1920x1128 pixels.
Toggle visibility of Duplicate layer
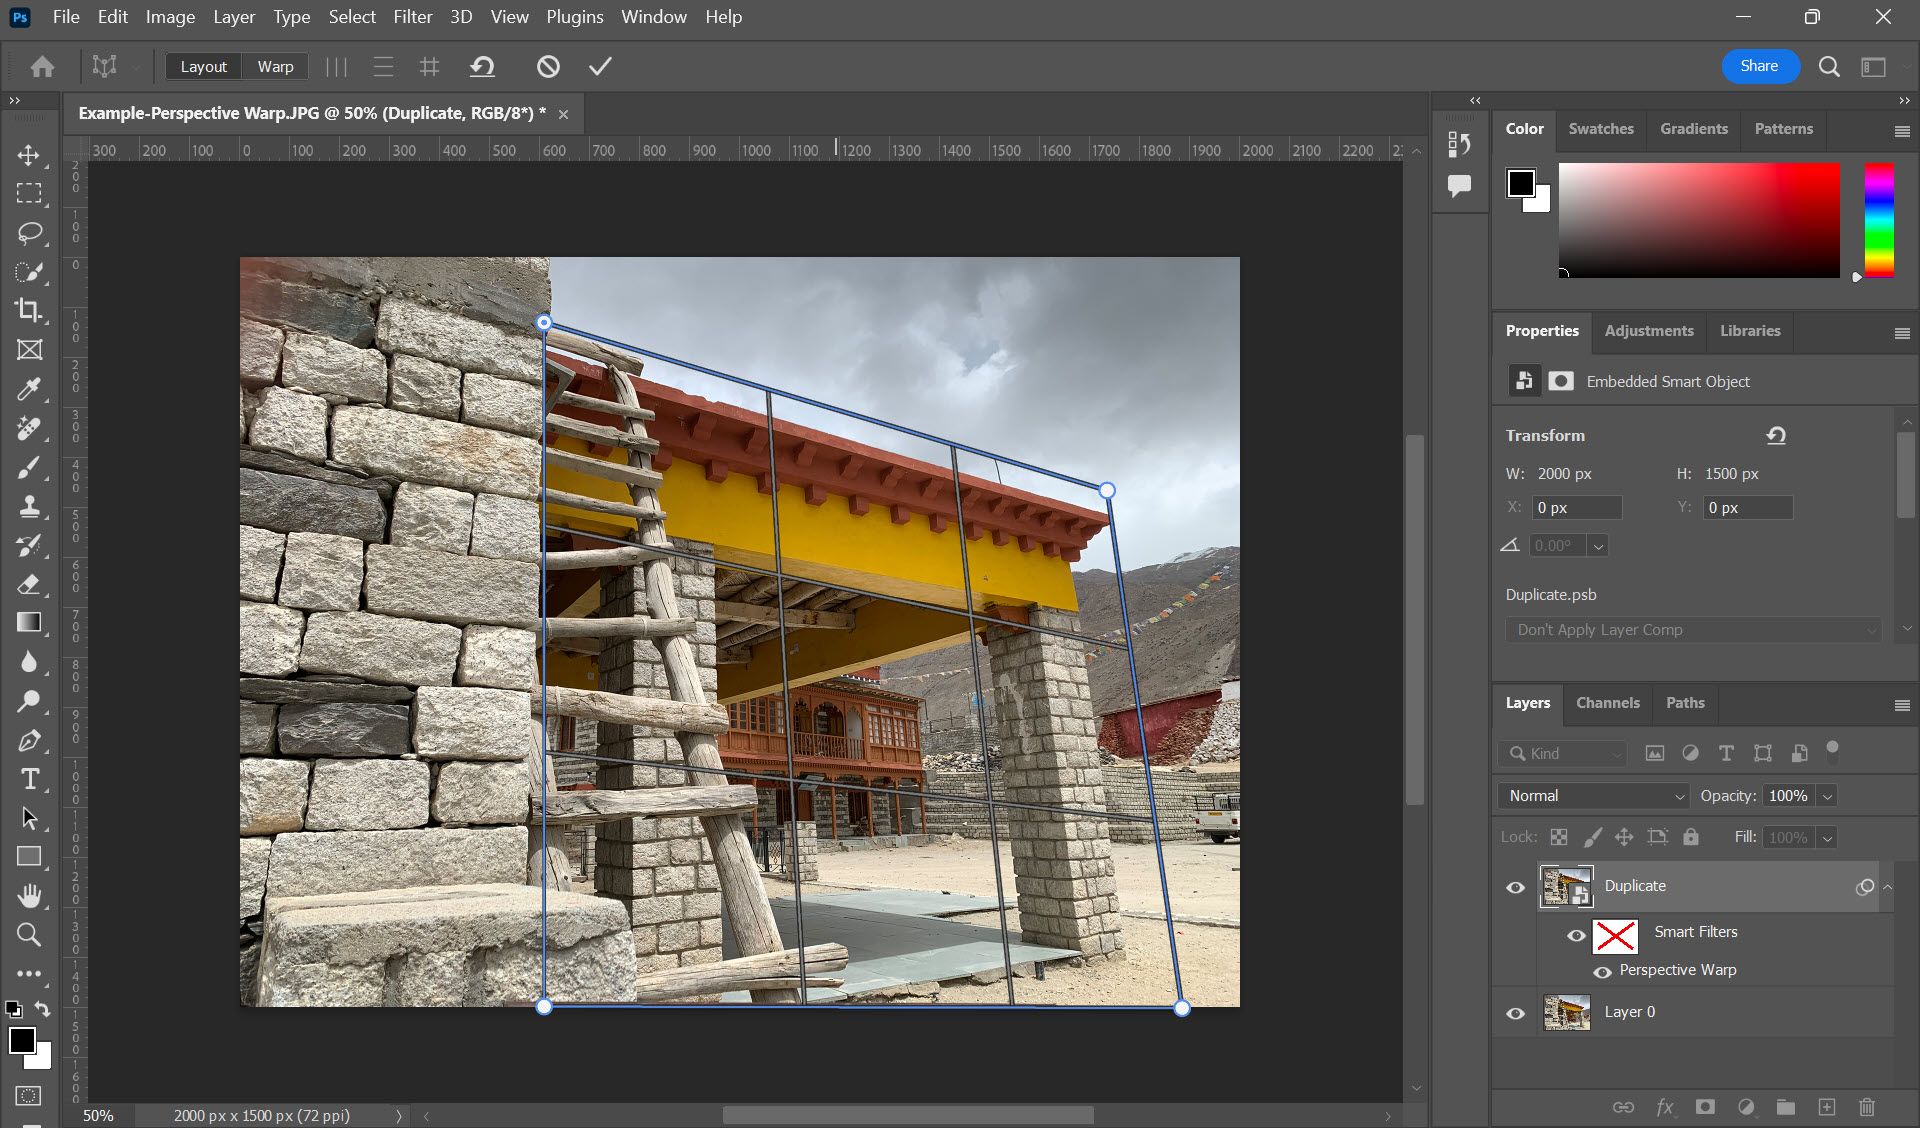tap(1516, 888)
